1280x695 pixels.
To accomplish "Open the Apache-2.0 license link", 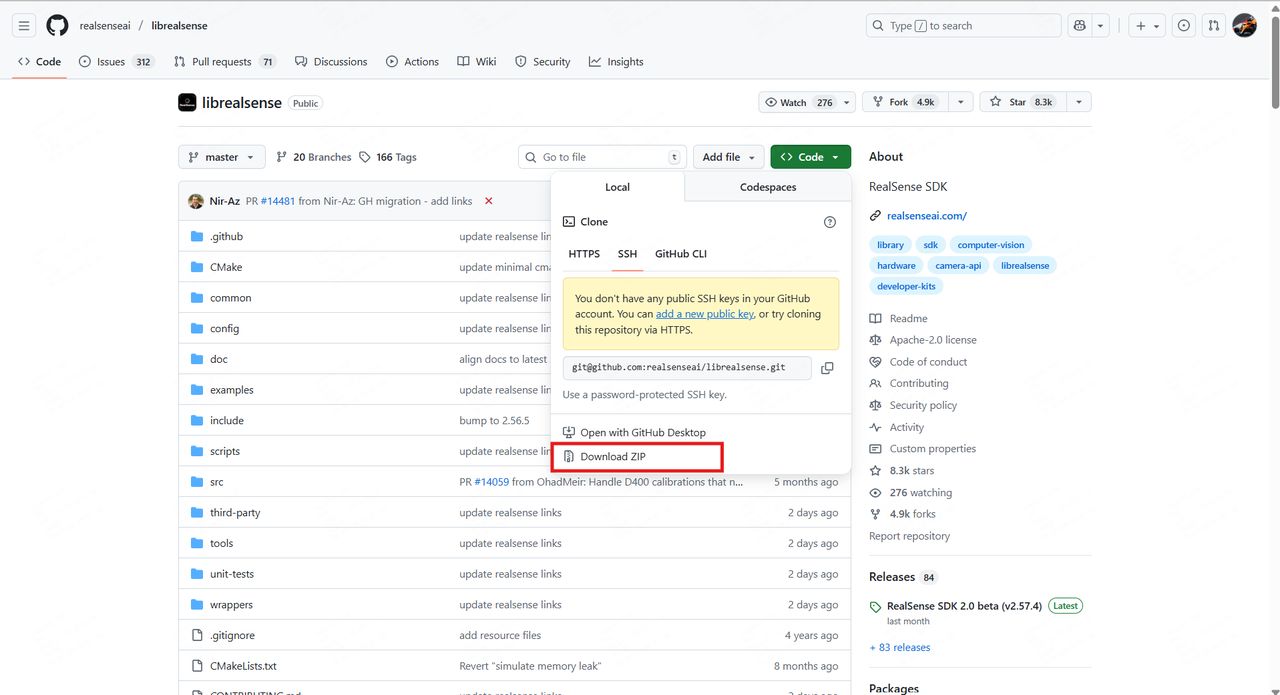I will click(933, 340).
